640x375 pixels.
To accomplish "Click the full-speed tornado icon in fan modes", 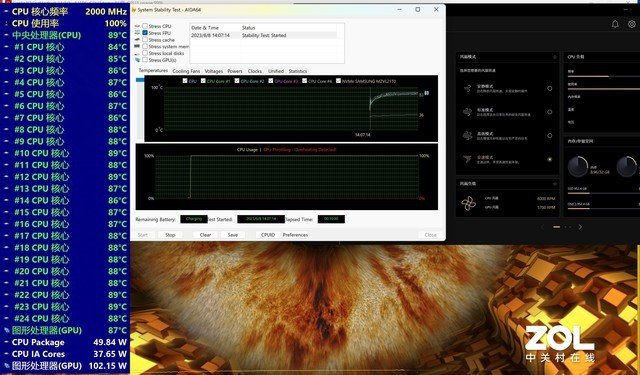I will coord(468,159).
